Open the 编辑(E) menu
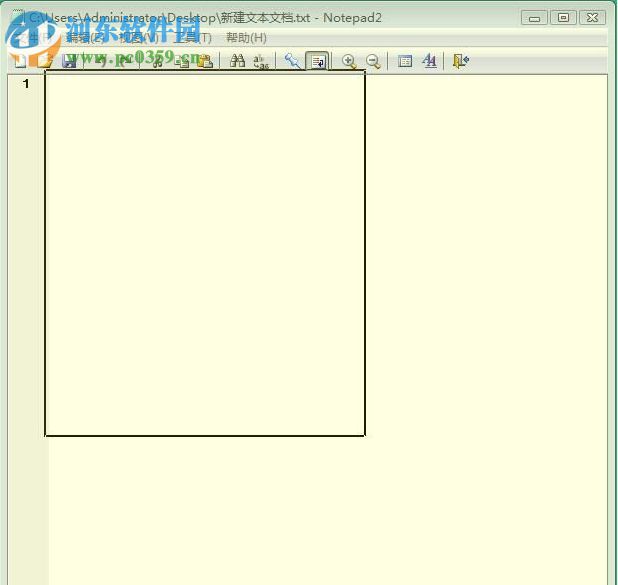618x585 pixels. click(84, 38)
